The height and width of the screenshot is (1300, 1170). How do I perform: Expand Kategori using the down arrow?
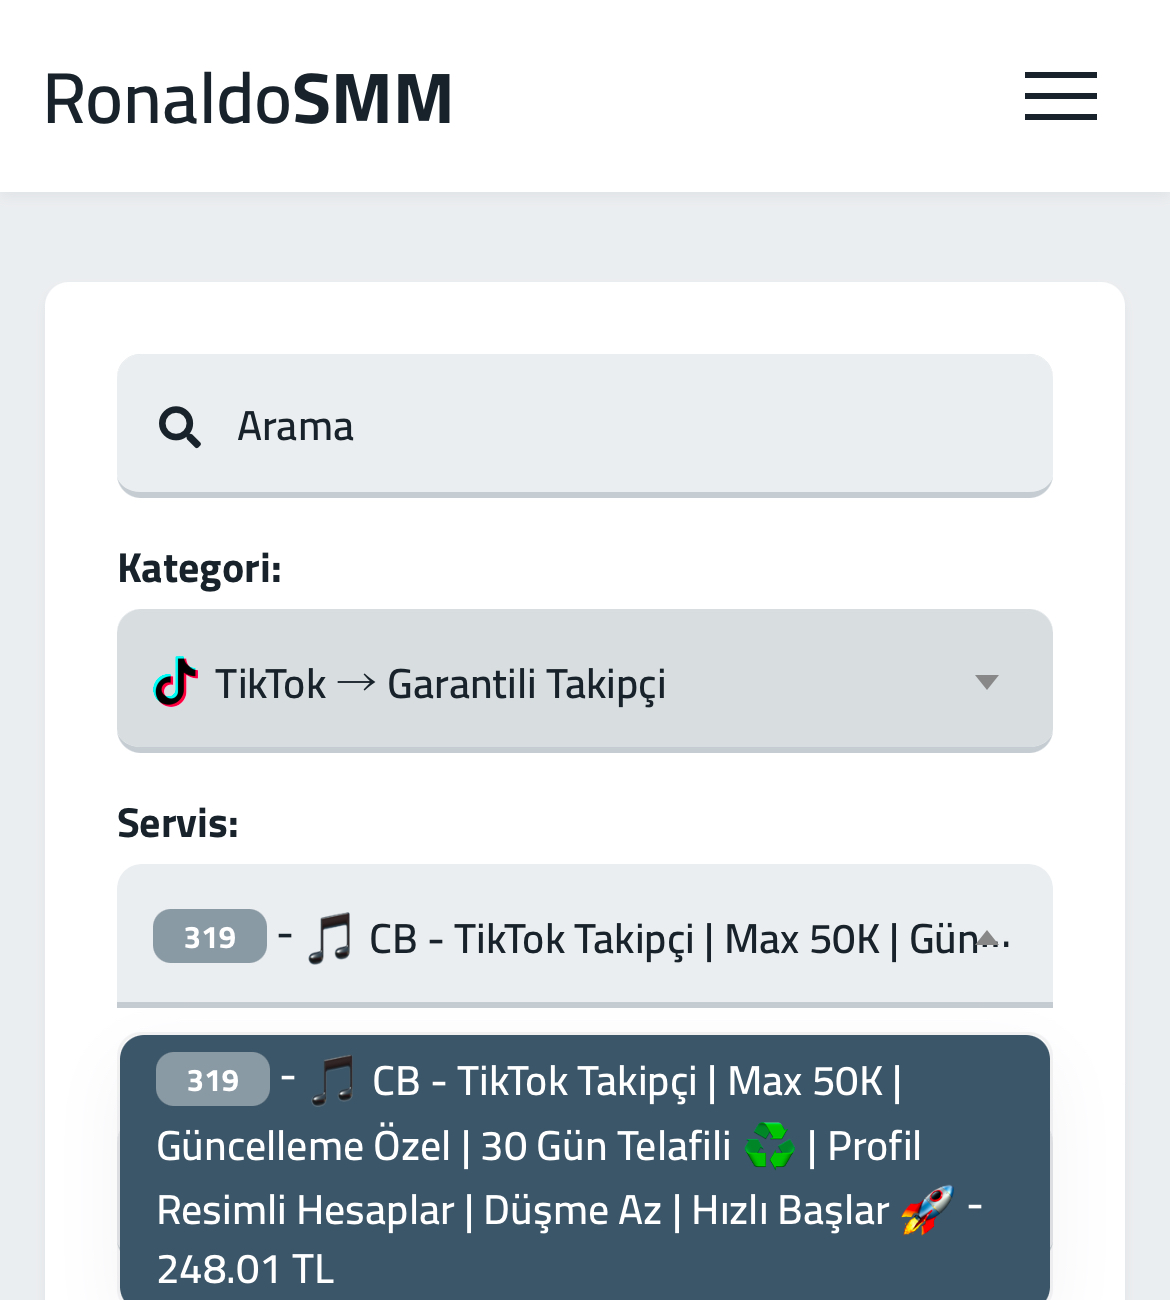click(987, 682)
